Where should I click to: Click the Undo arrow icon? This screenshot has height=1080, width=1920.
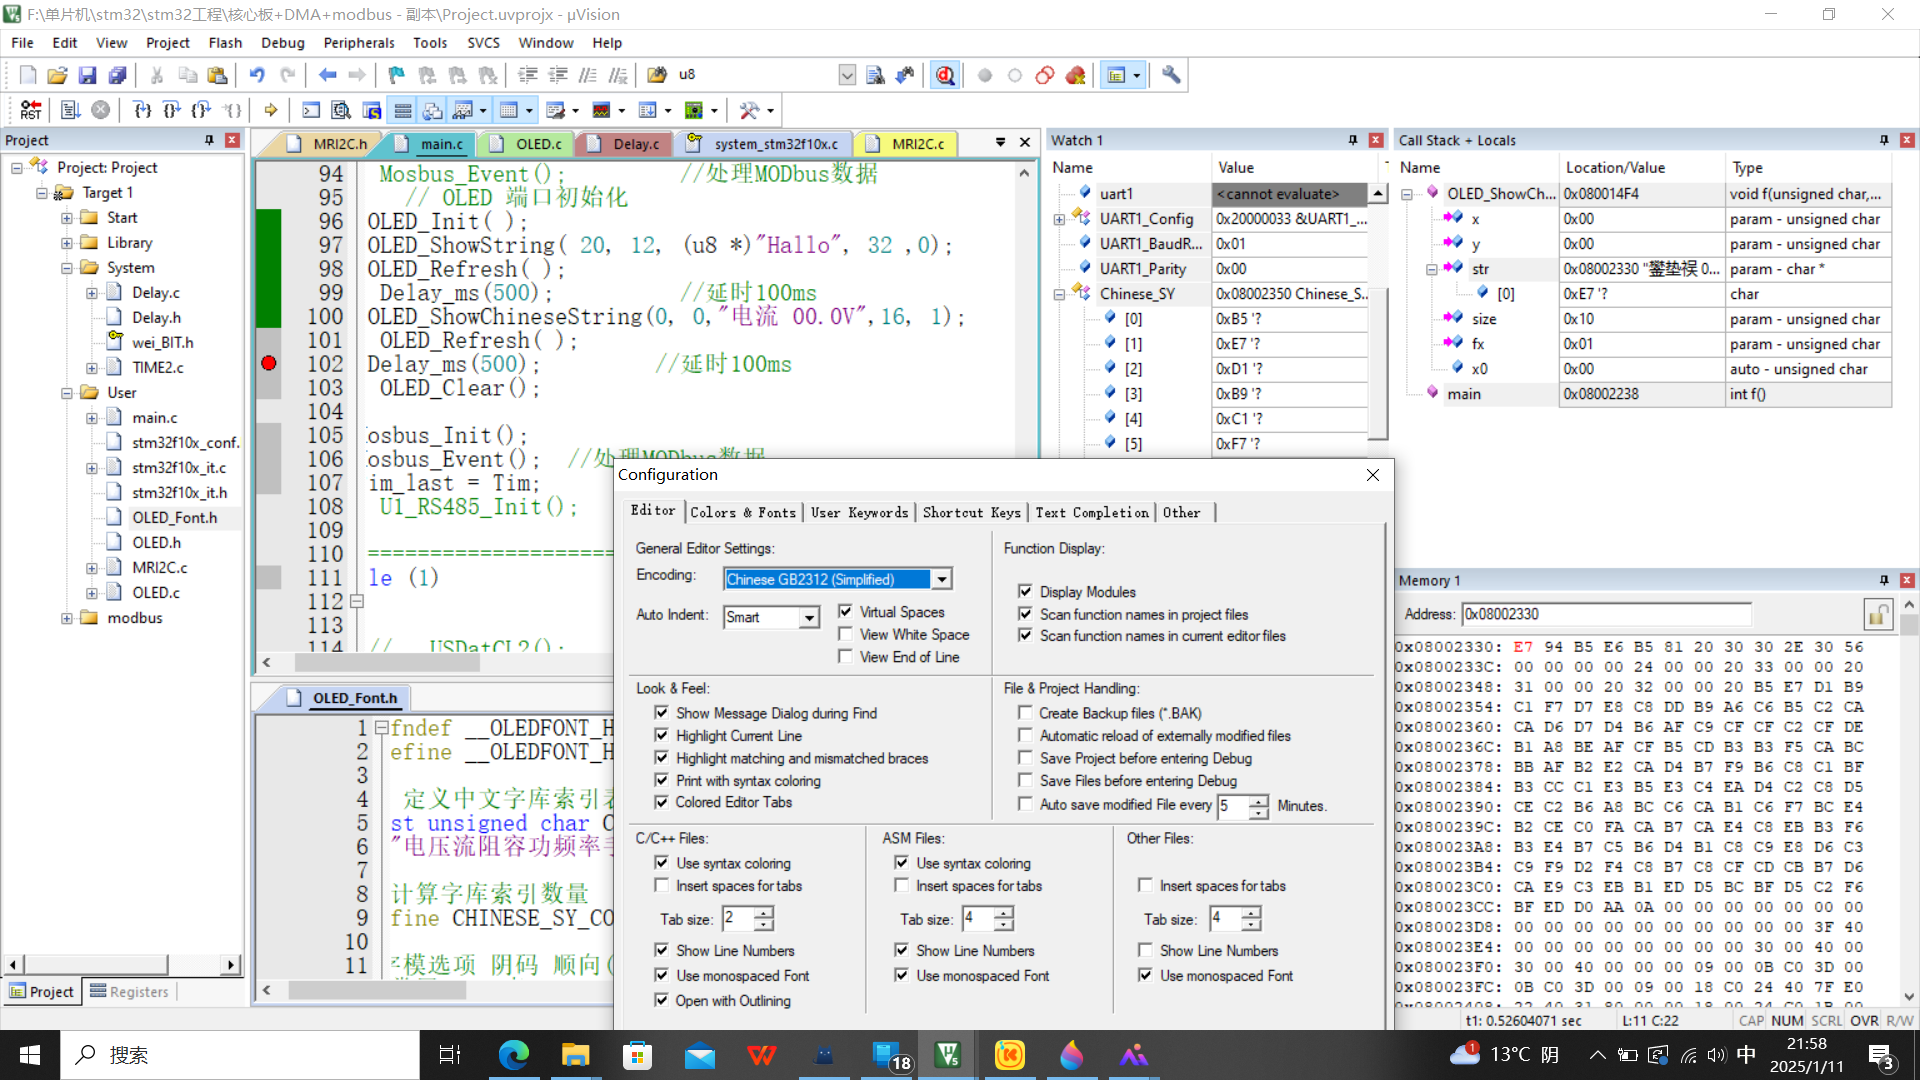[x=257, y=75]
